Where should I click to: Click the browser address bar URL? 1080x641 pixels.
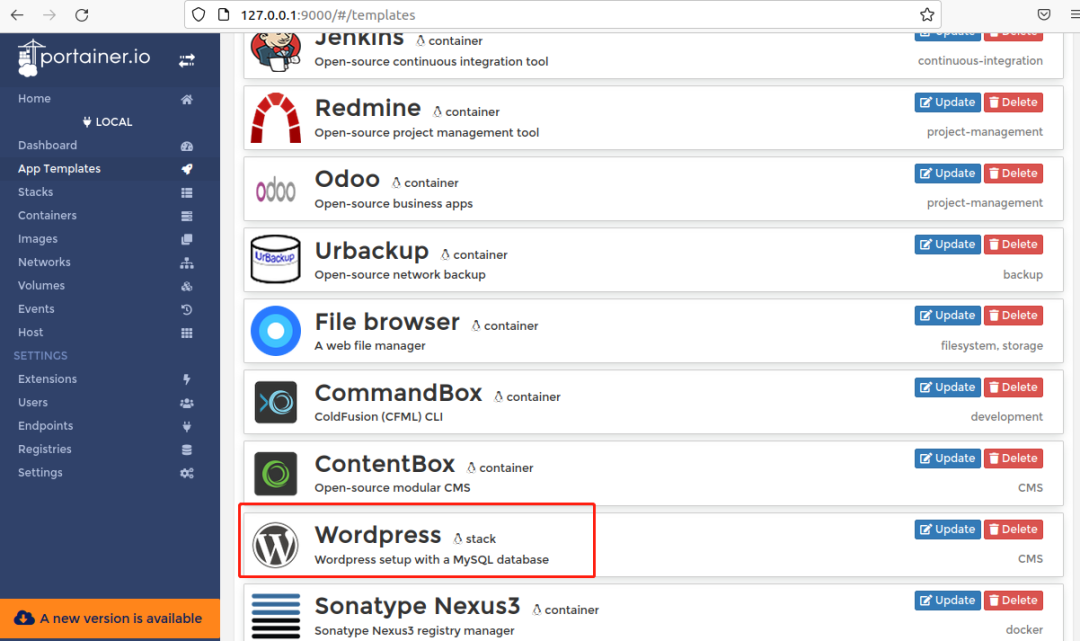328,15
